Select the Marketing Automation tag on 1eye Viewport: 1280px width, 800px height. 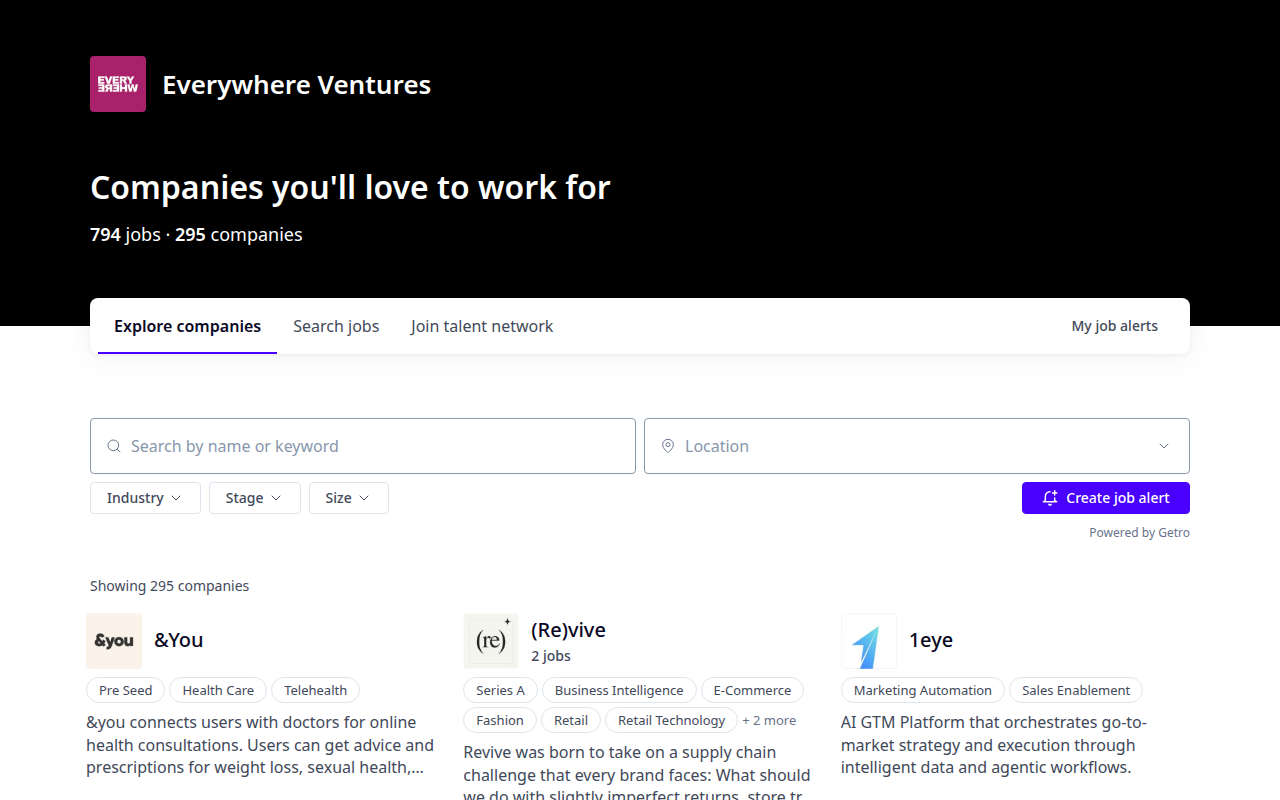pyautogui.click(x=923, y=690)
